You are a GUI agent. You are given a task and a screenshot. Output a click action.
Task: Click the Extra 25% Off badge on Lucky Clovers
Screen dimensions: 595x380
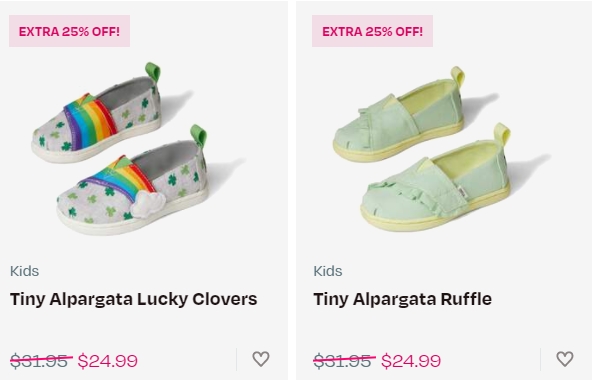pos(69,31)
